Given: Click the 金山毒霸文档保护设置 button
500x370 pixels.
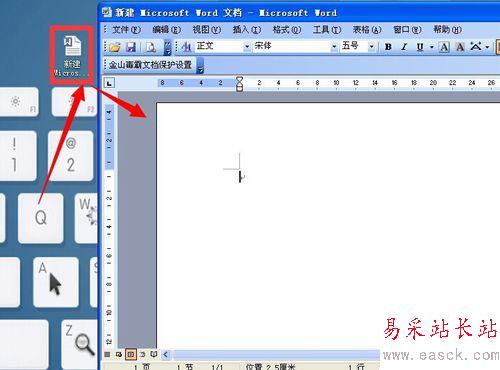Looking at the screenshot, I should point(151,65).
